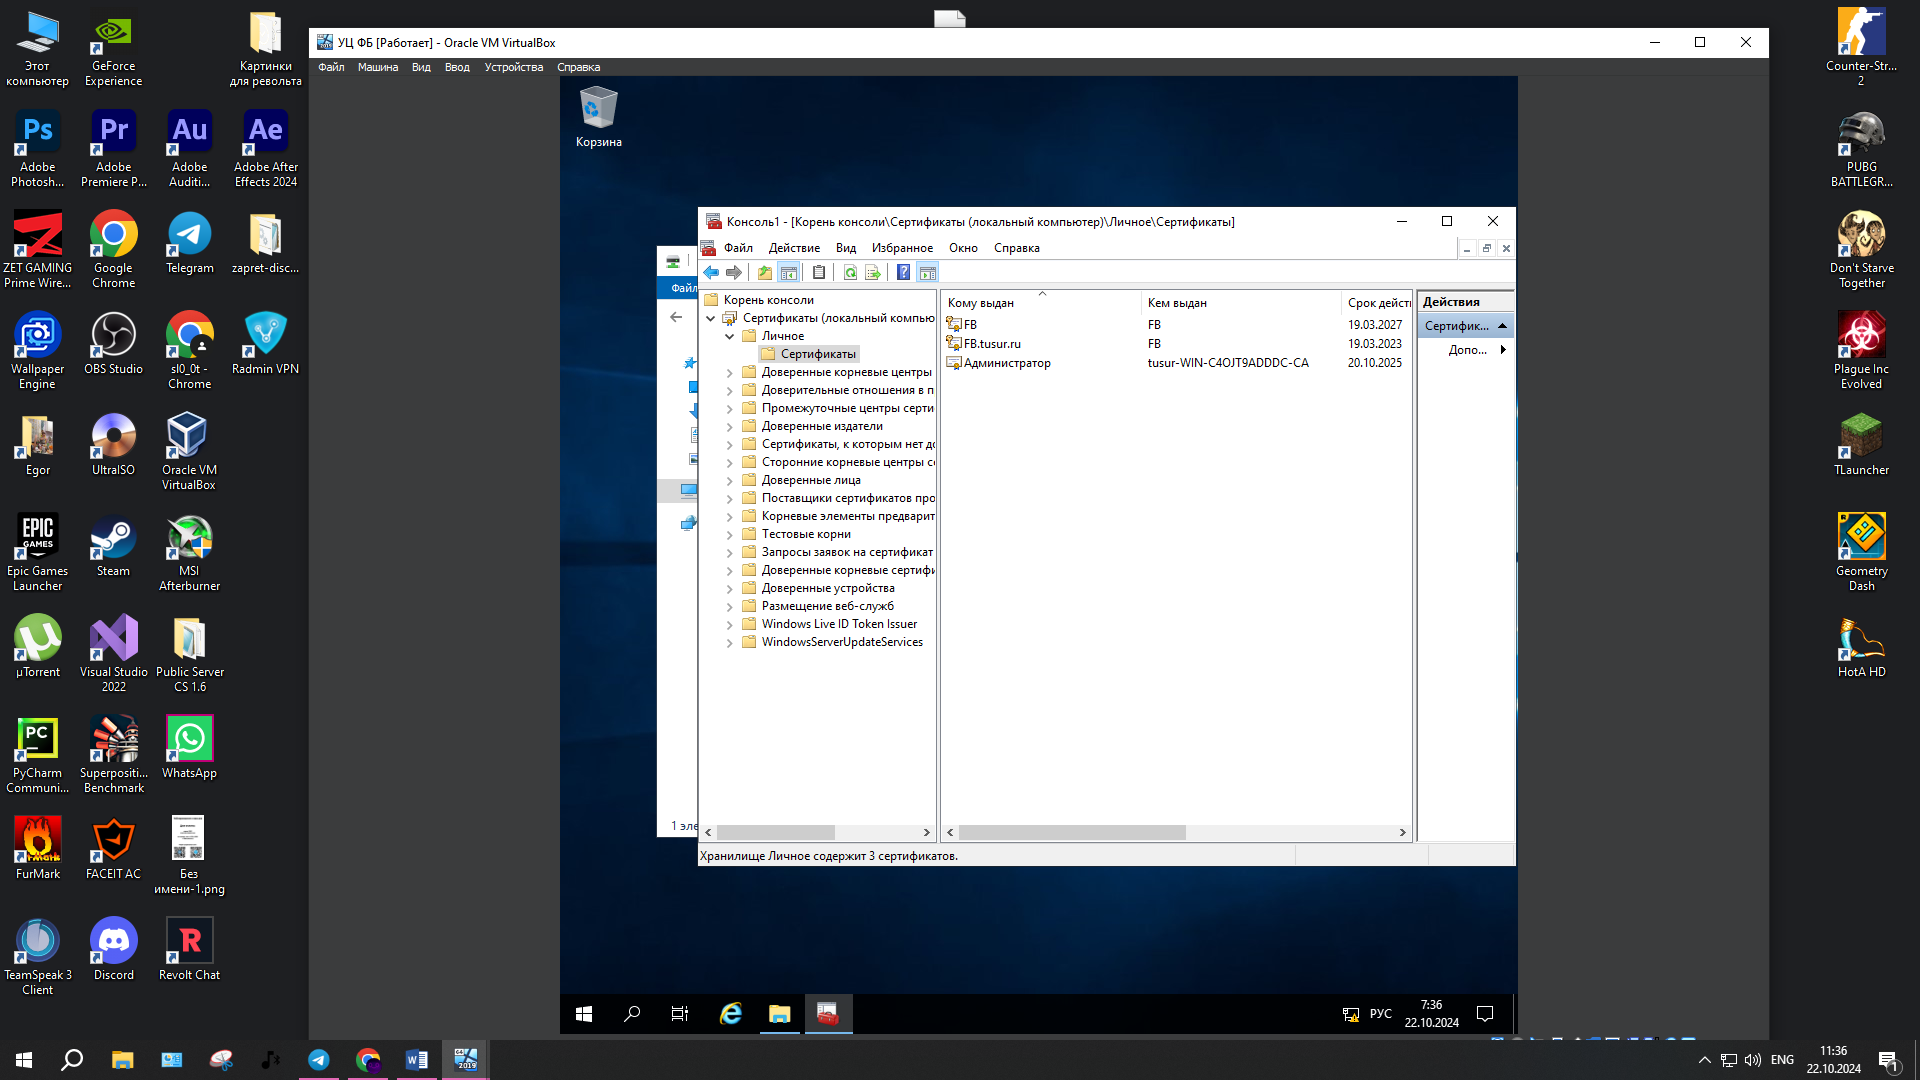Open the Машина menu in VirtualBox
The width and height of the screenshot is (1920, 1080).
point(378,67)
